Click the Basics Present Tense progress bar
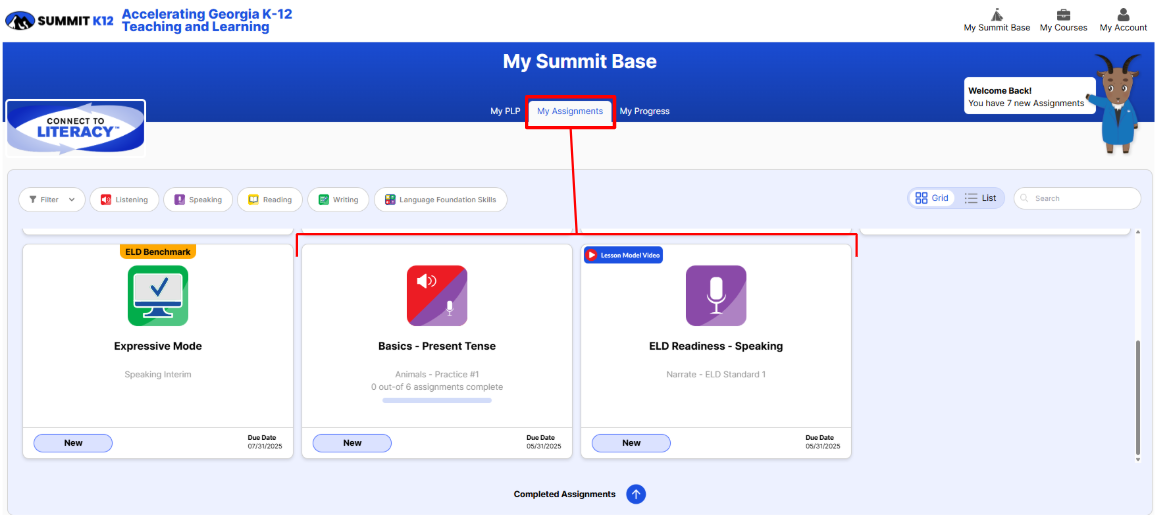The width and height of the screenshot is (1156, 518). 437,400
